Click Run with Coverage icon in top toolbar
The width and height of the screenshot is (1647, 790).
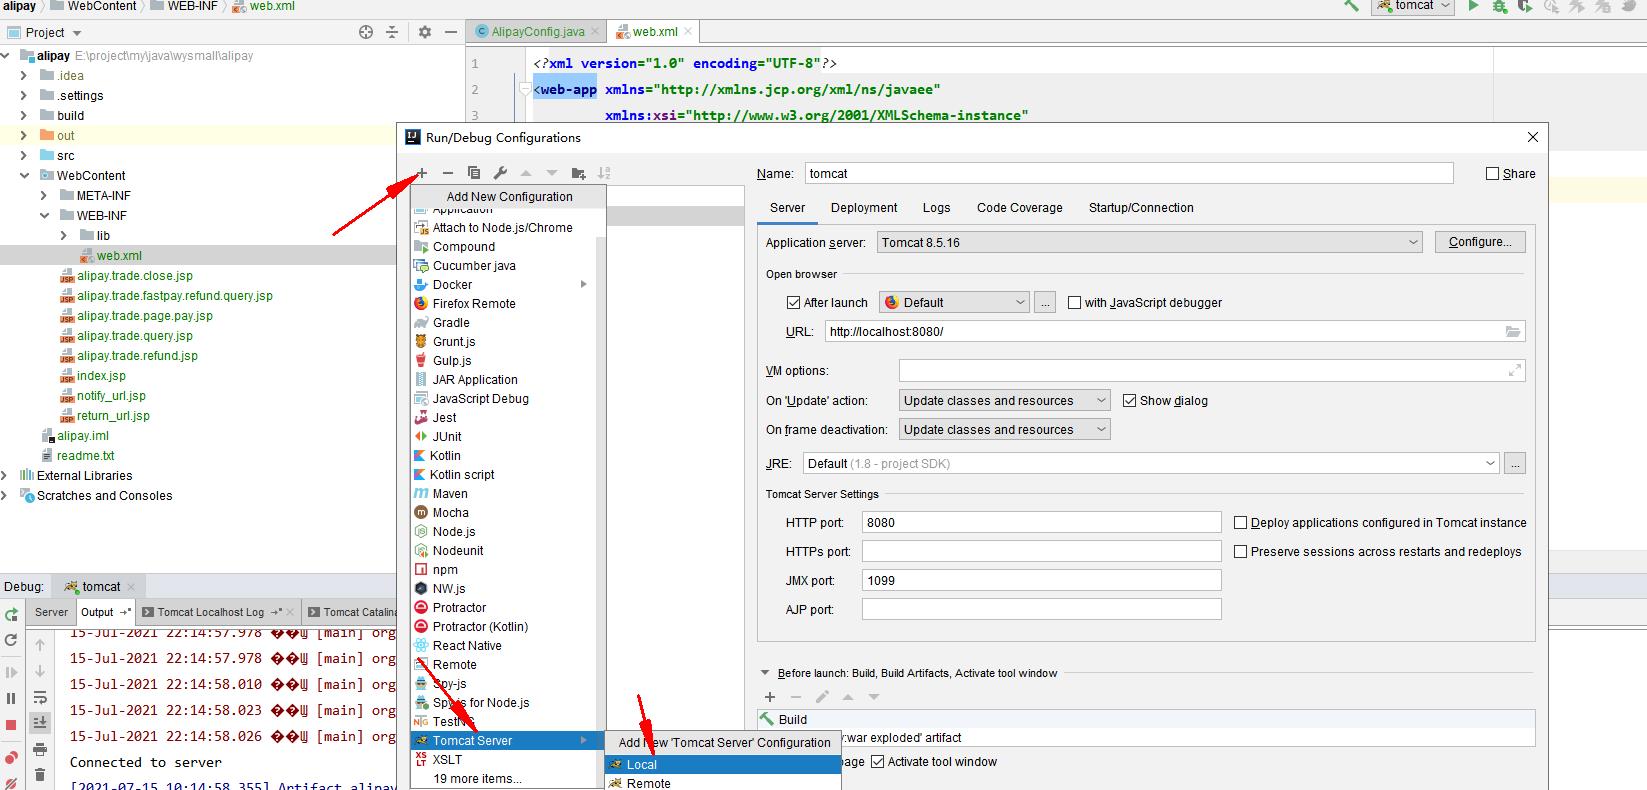tap(1525, 6)
